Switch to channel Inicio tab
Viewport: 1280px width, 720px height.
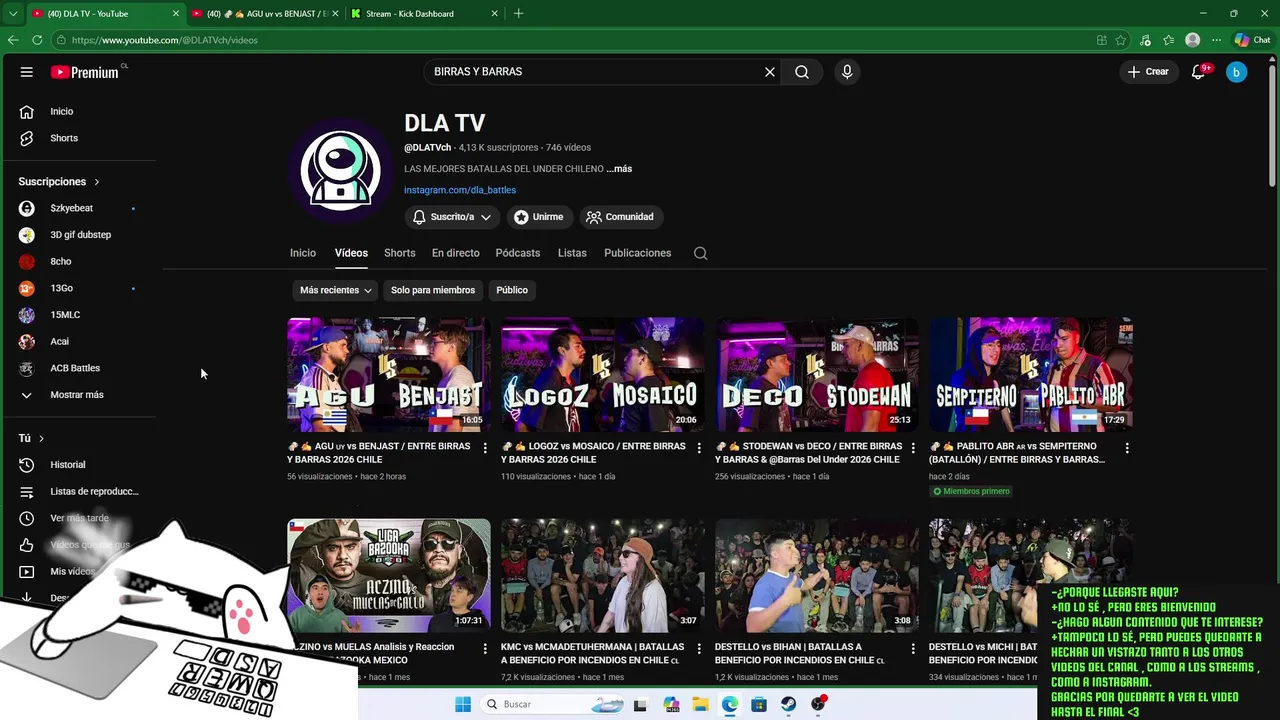303,253
